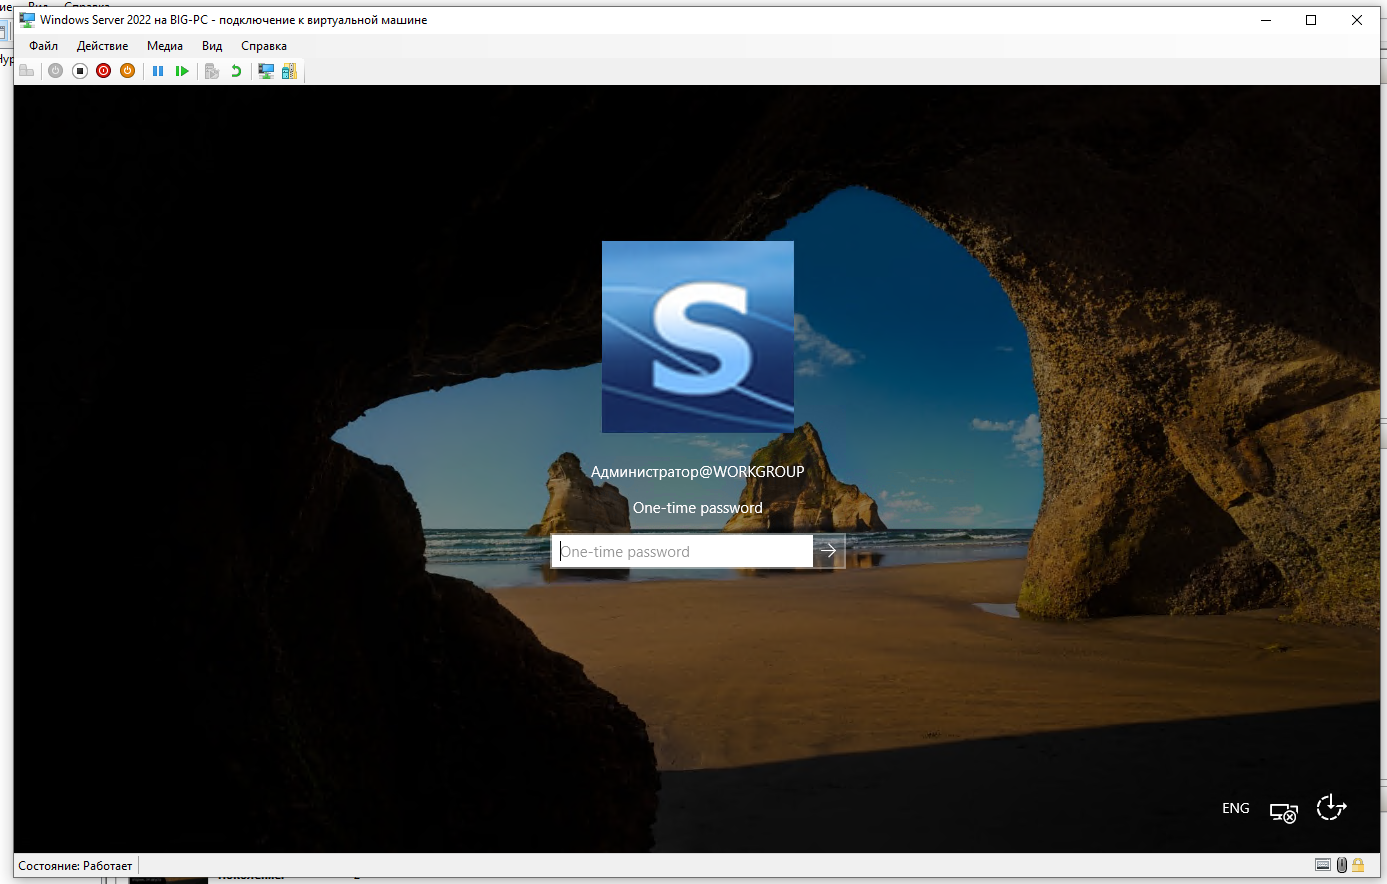1387x884 pixels.
Task: Open Enhanced Session via the monitor toolbar icon
Action: [266, 70]
